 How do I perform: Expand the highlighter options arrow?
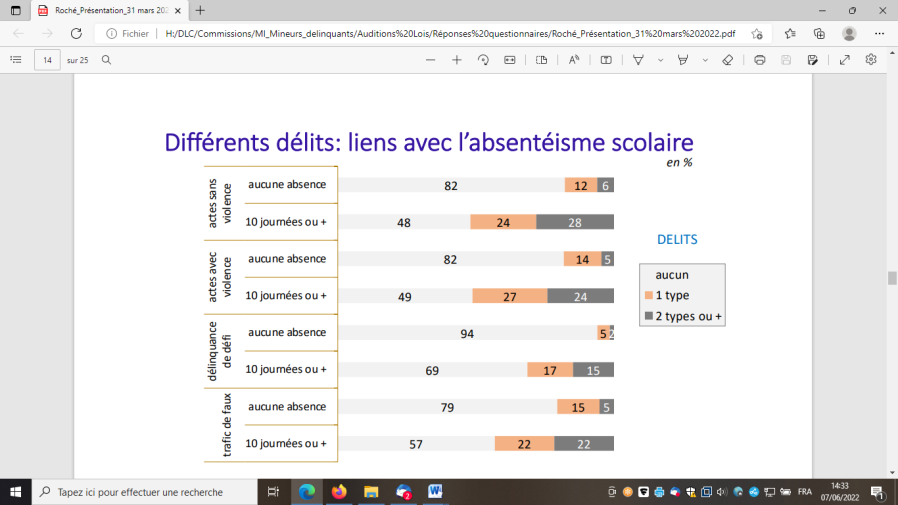coord(705,60)
